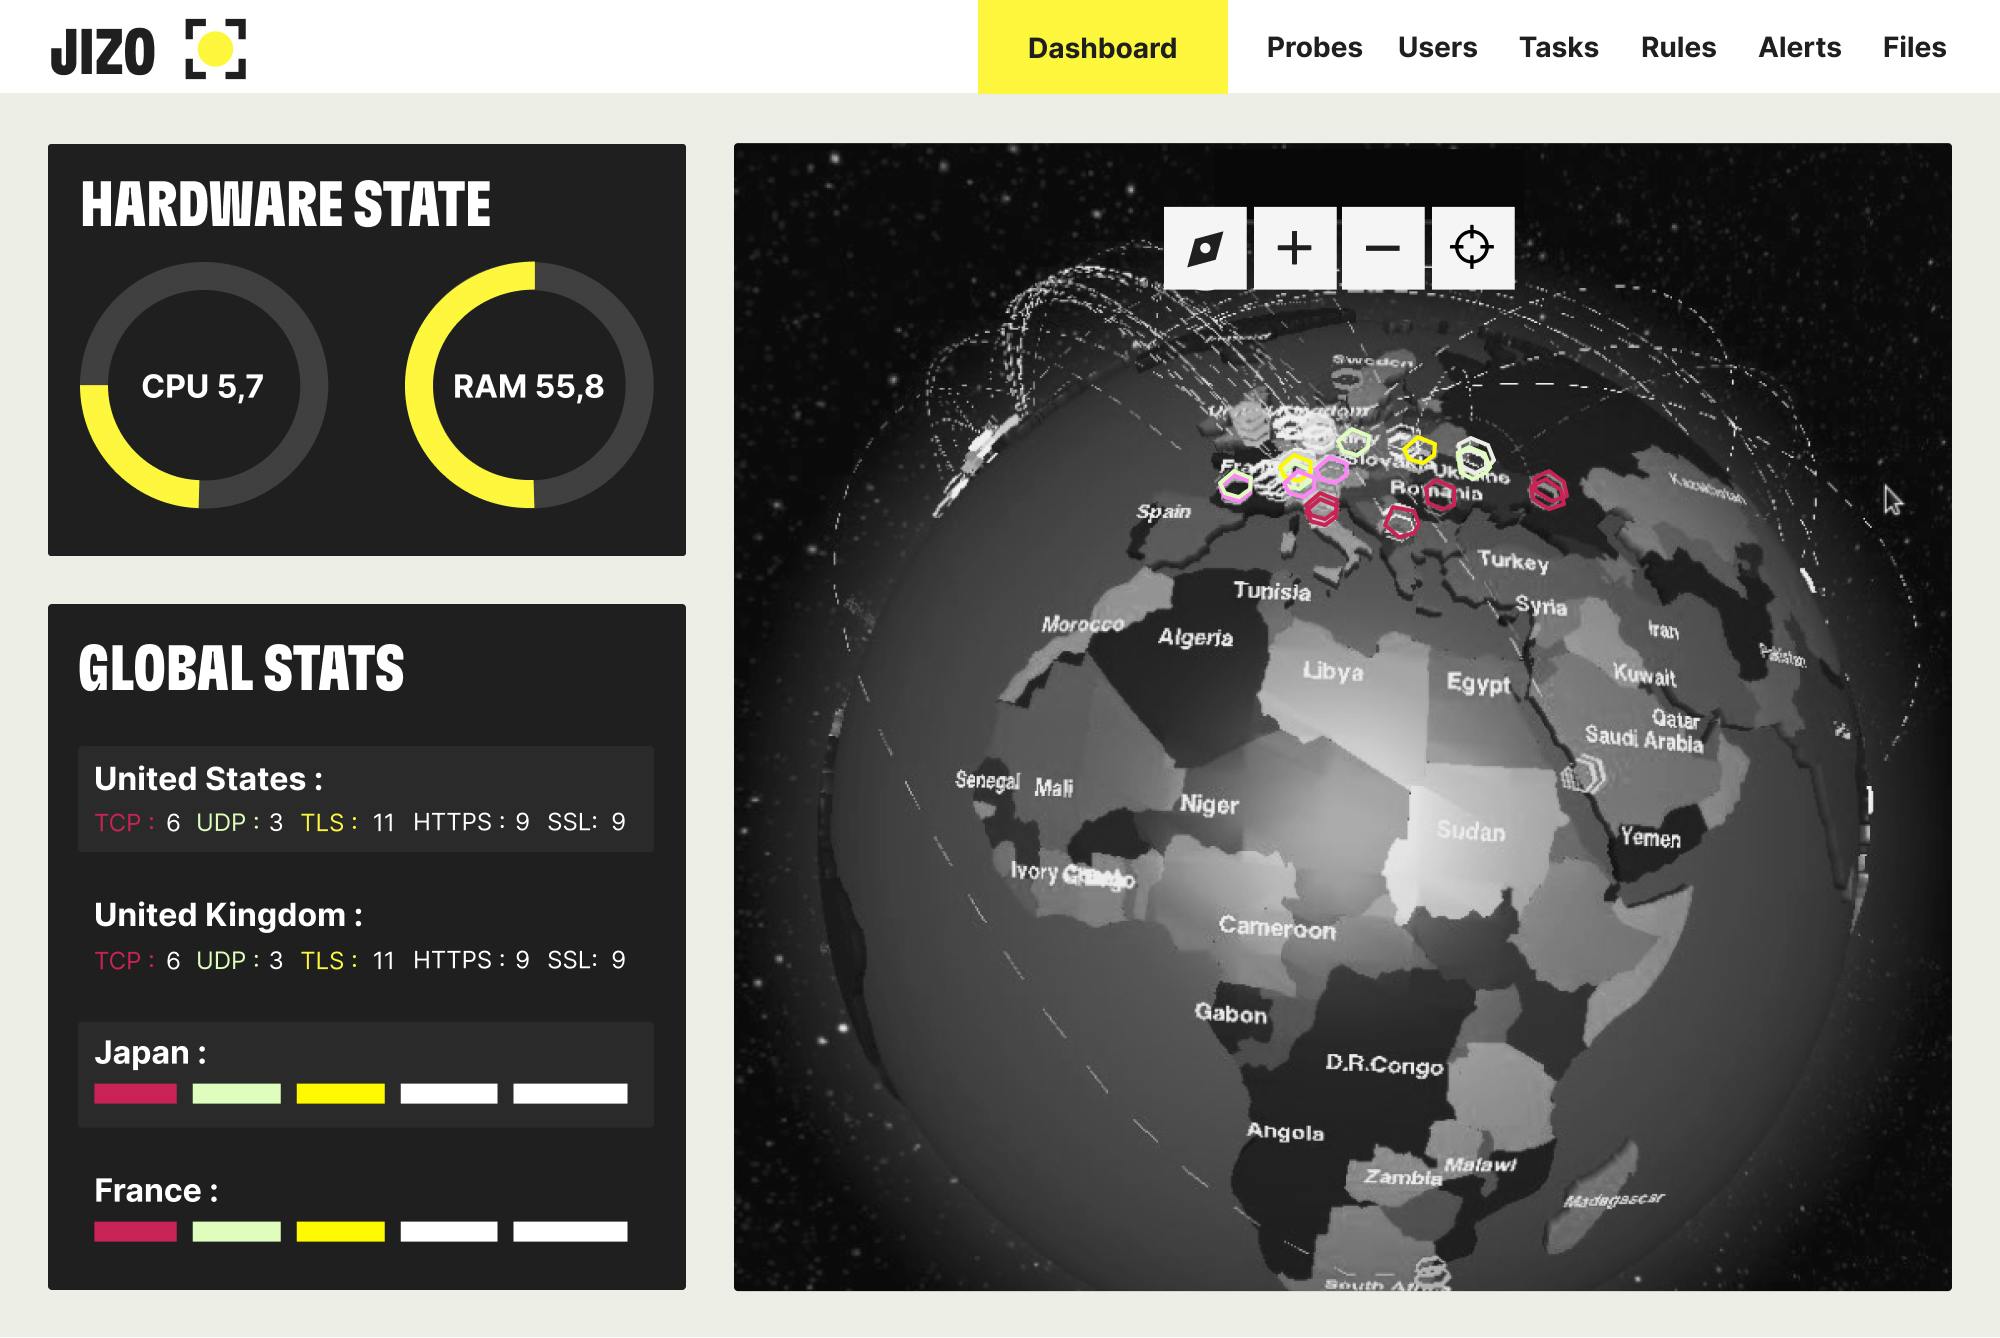Click the crosshair recenter map button
This screenshot has height=1338, width=2000.
tap(1472, 248)
